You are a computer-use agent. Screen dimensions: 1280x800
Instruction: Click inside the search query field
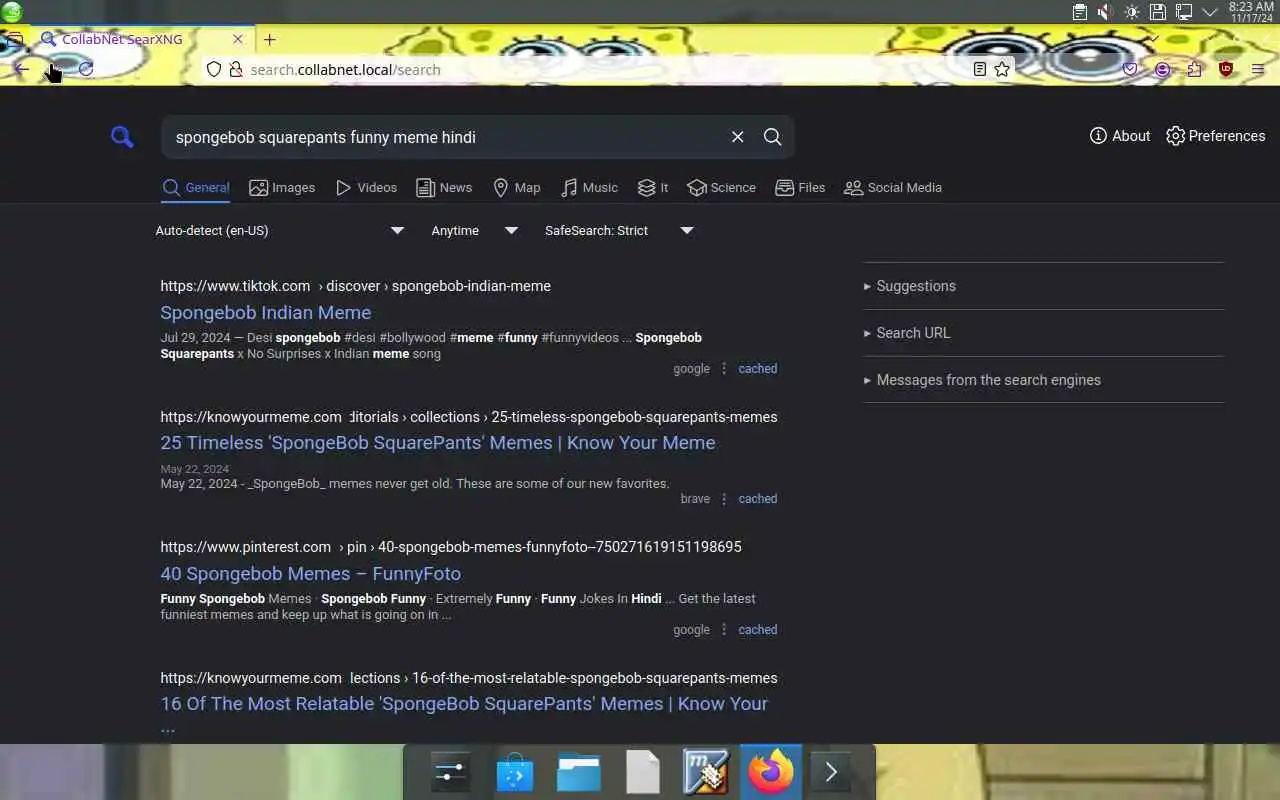pyautogui.click(x=445, y=137)
